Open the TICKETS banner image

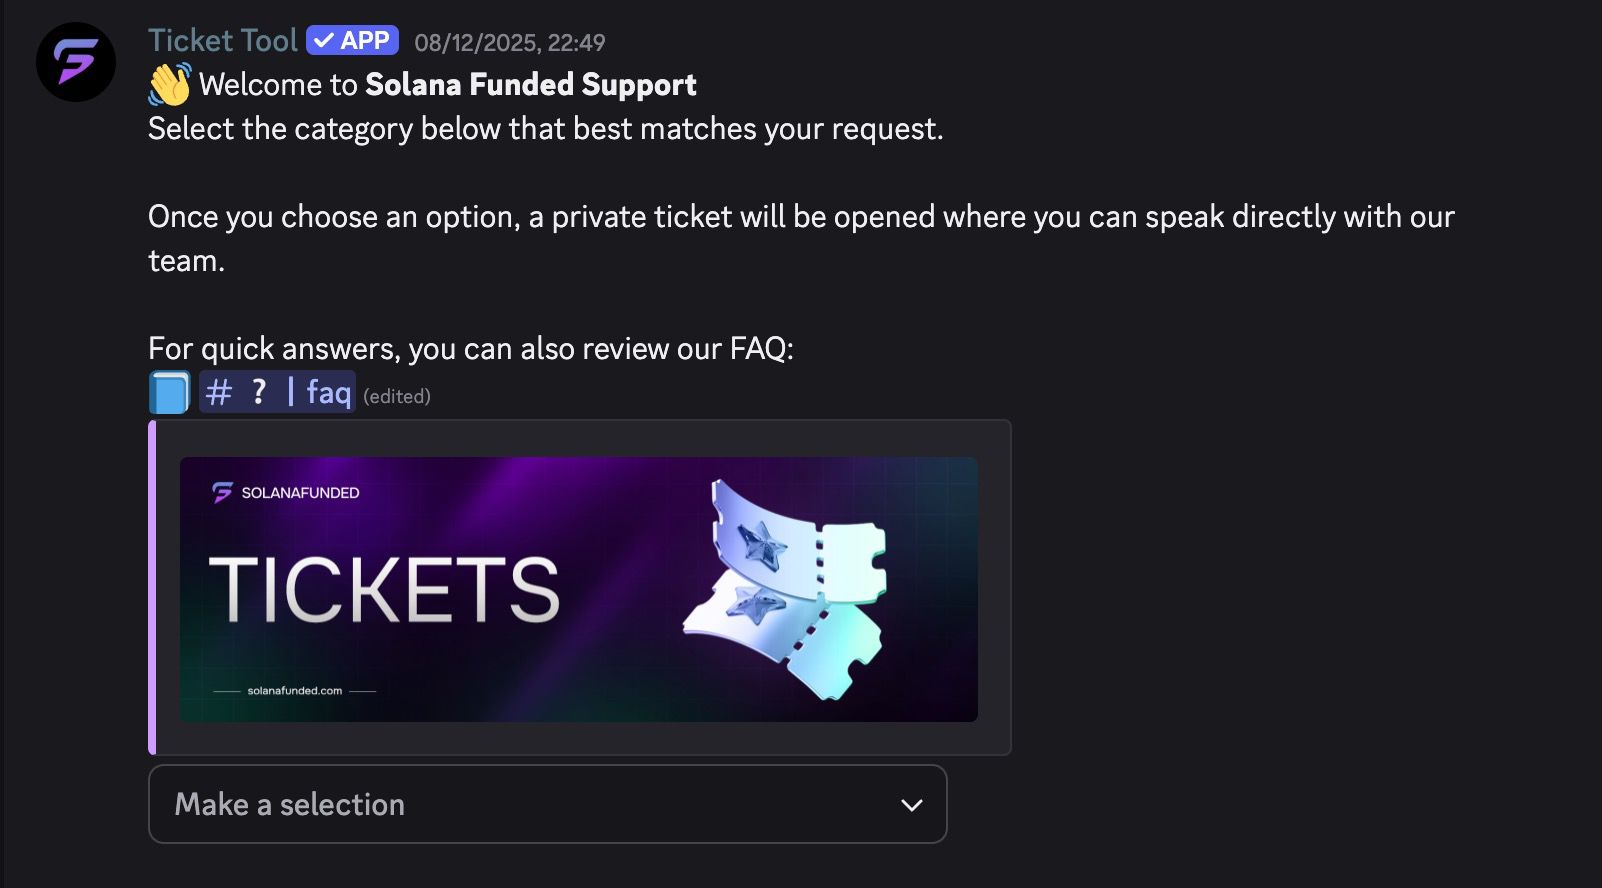pos(578,589)
